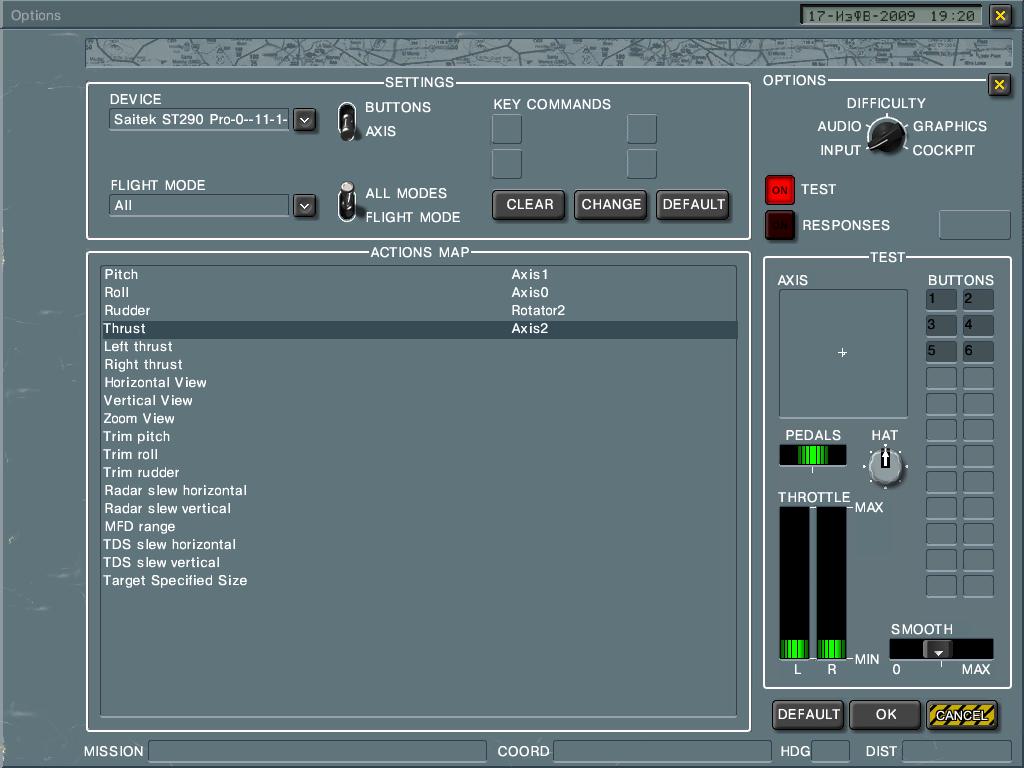
Task: Open the Device dropdown list
Action: coord(305,120)
